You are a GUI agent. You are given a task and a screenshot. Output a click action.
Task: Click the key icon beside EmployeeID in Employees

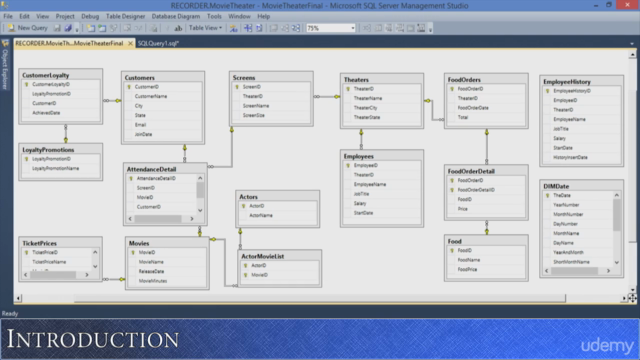pyautogui.click(x=348, y=166)
